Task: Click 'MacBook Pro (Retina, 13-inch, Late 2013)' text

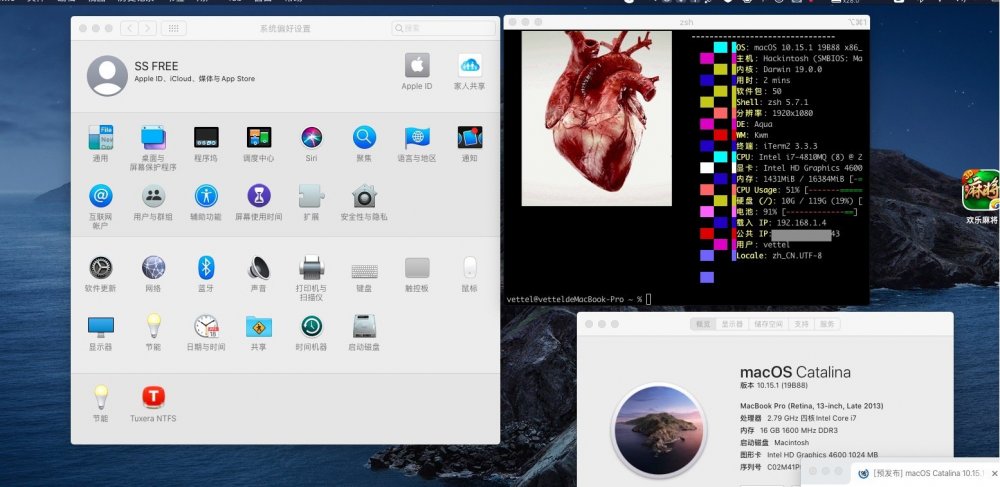Action: (x=811, y=405)
